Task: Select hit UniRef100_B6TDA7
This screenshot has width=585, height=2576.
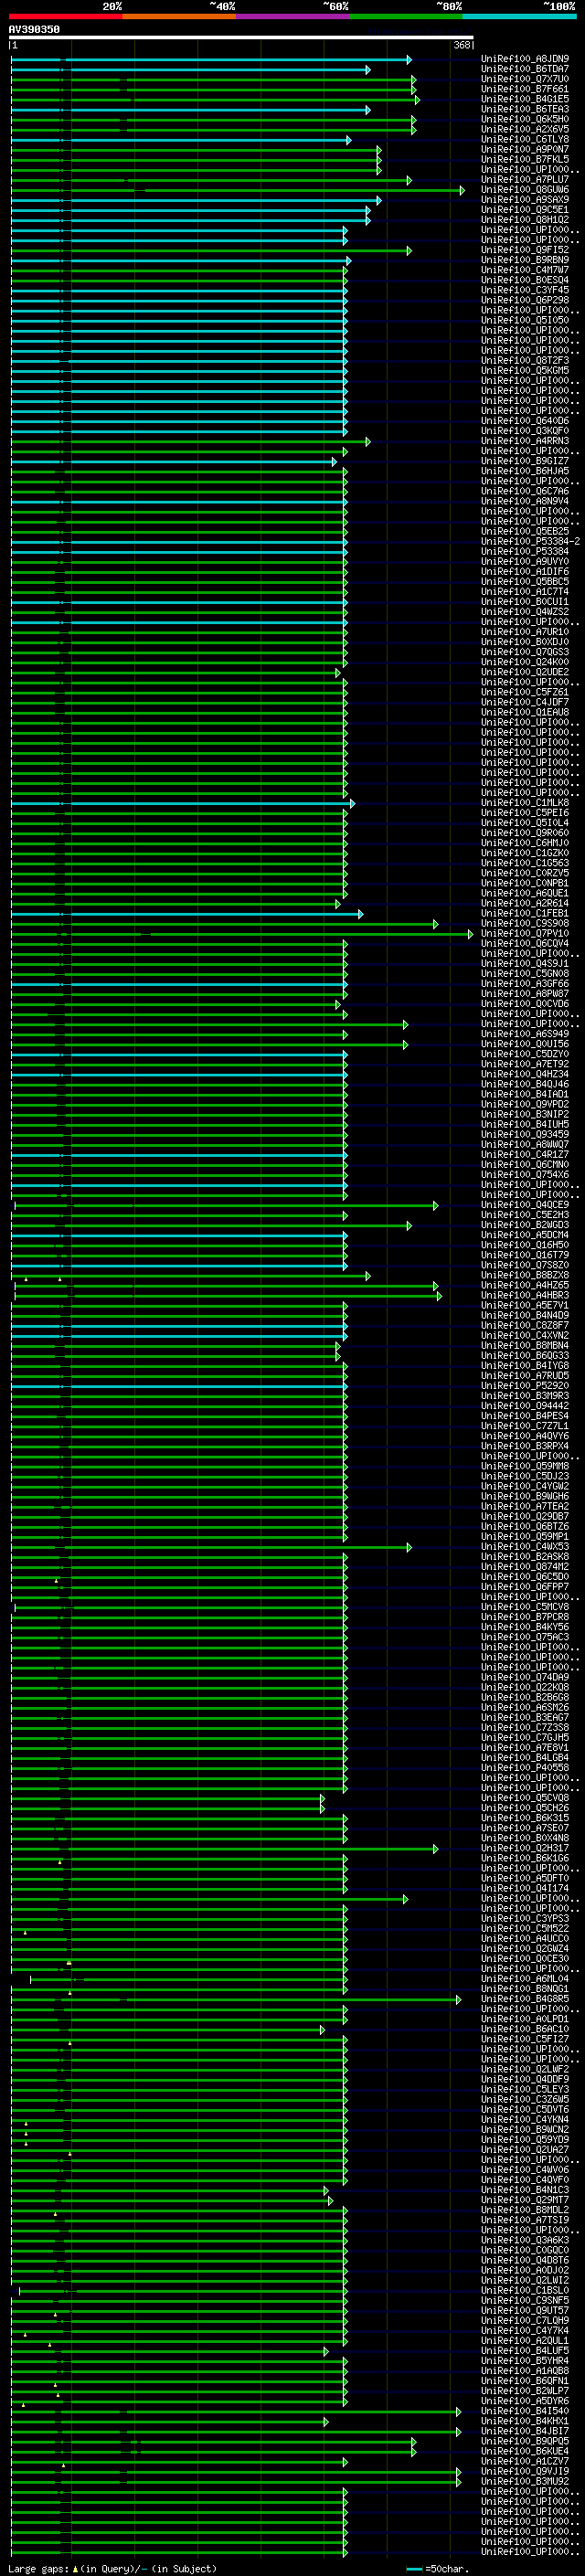Action: pyautogui.click(x=525, y=69)
